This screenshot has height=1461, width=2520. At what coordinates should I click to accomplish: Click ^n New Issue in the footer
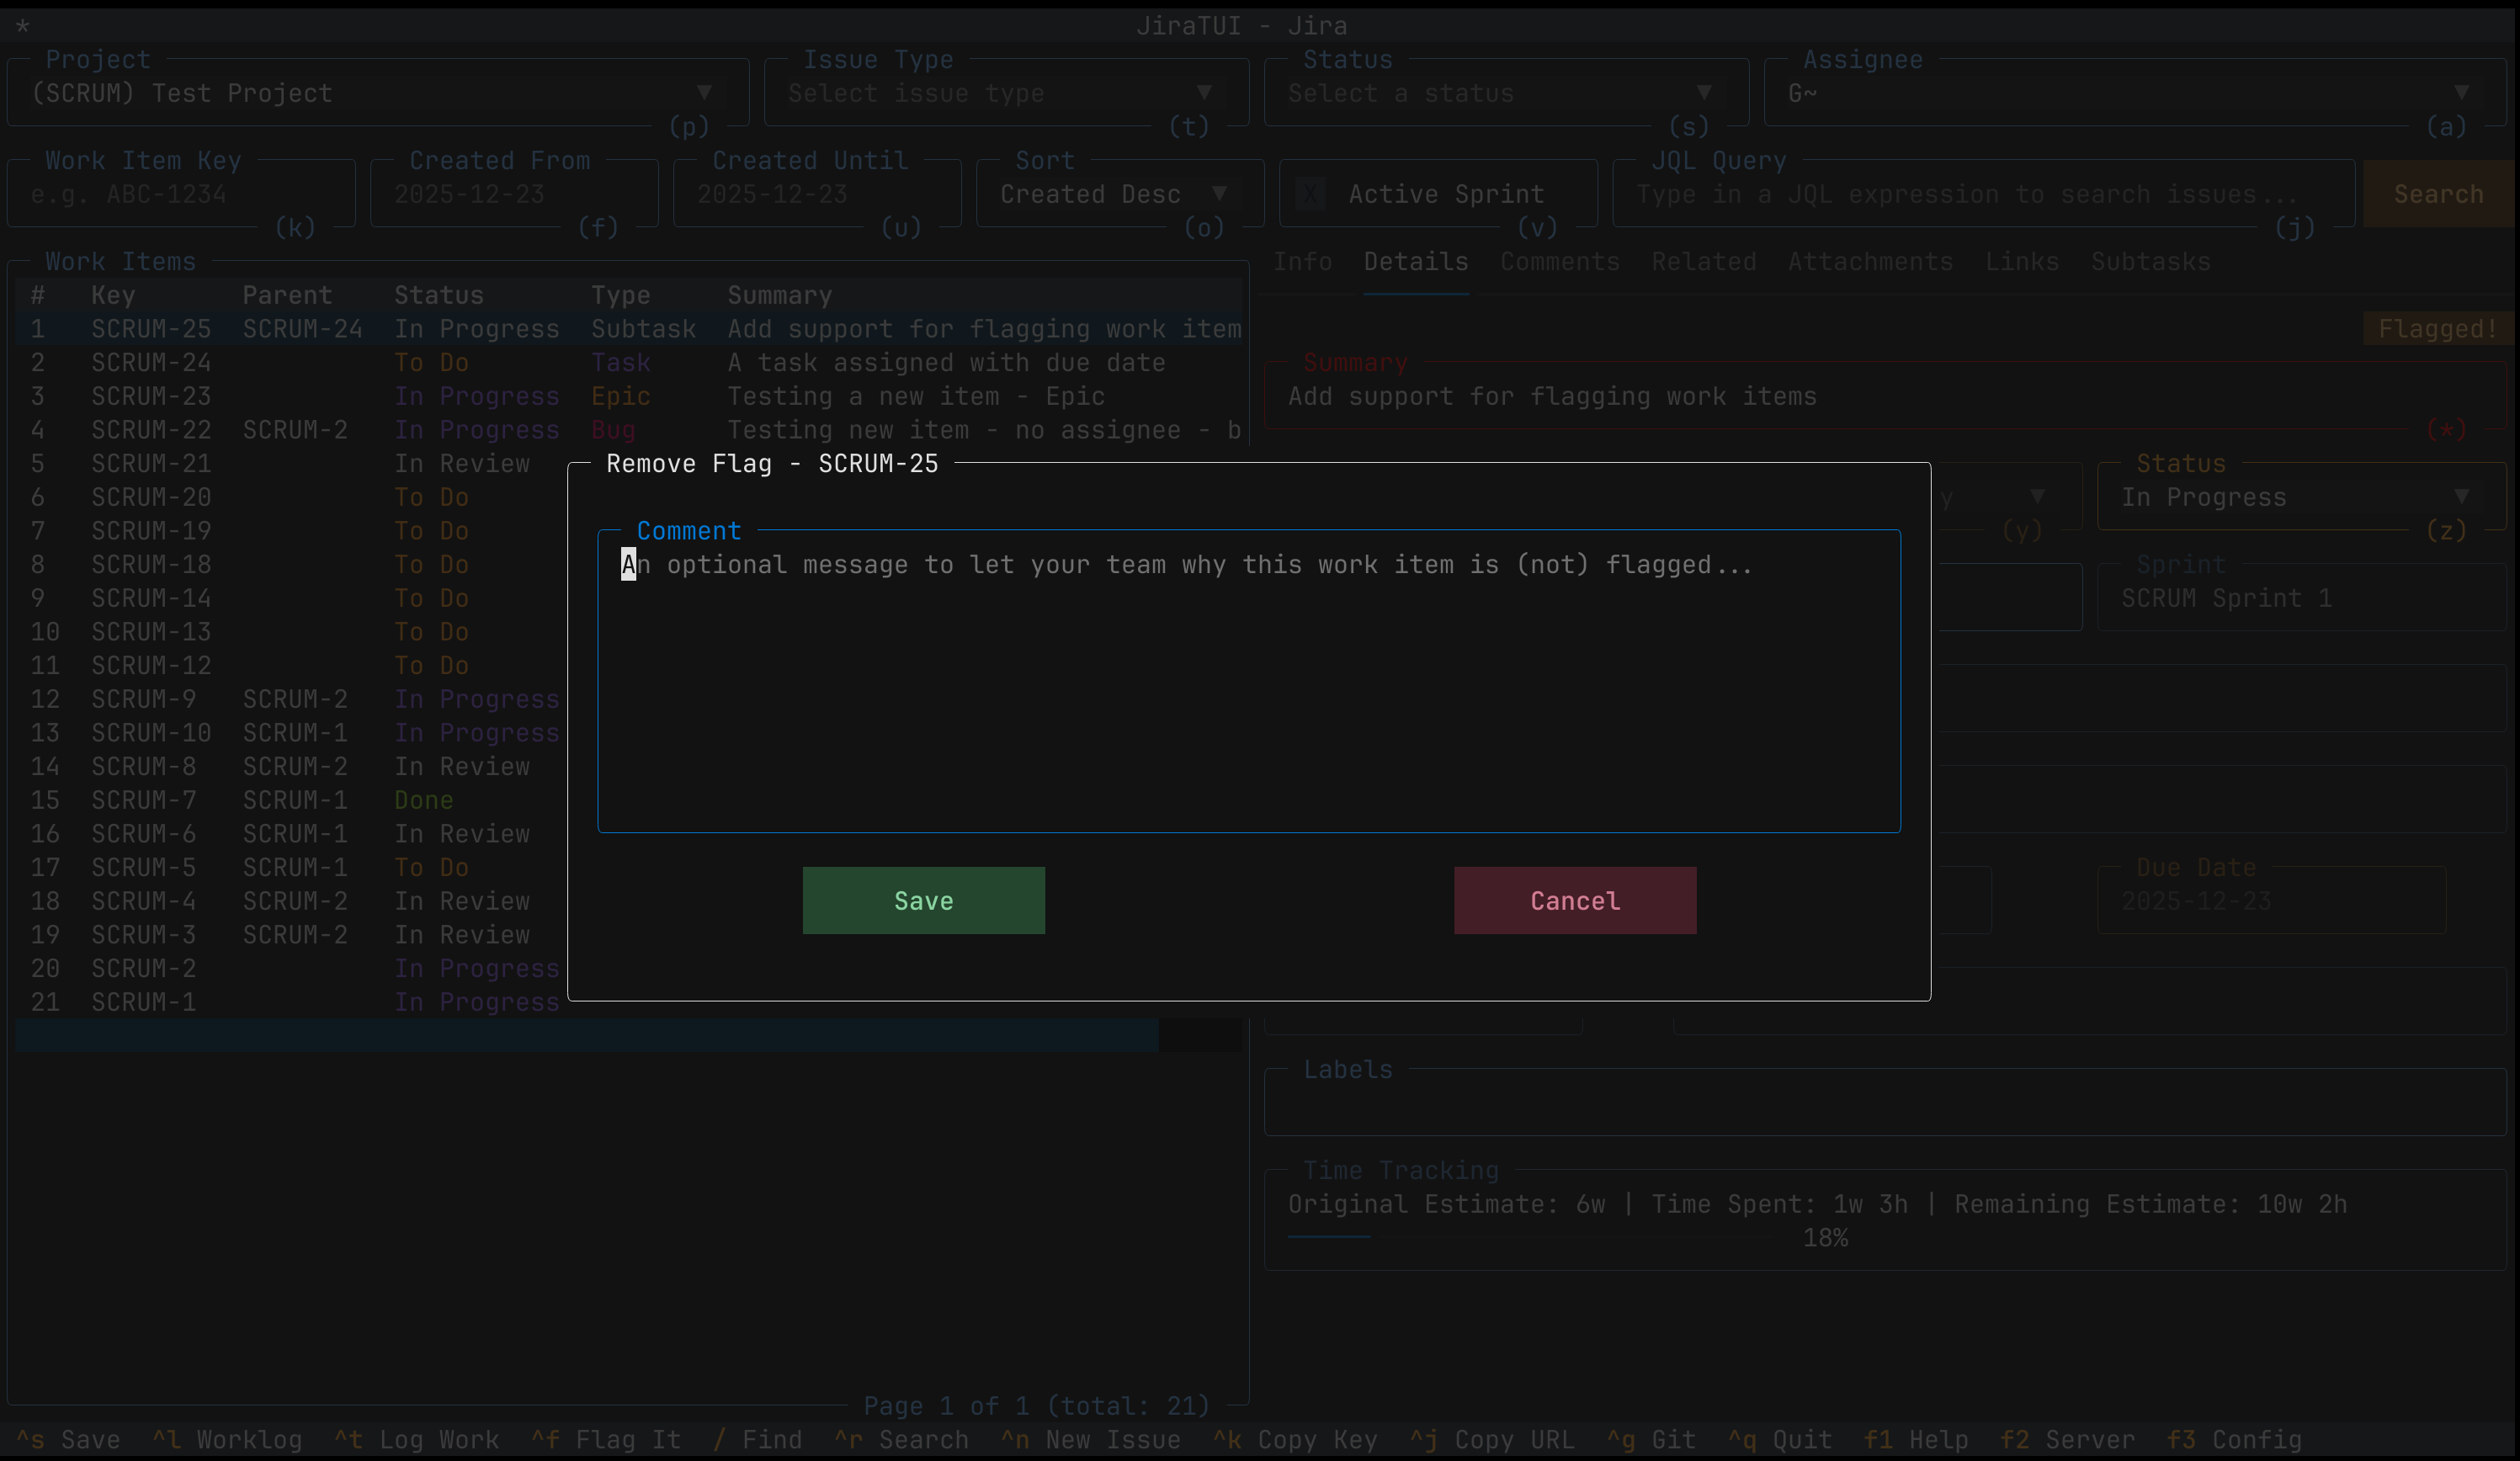1091,1440
